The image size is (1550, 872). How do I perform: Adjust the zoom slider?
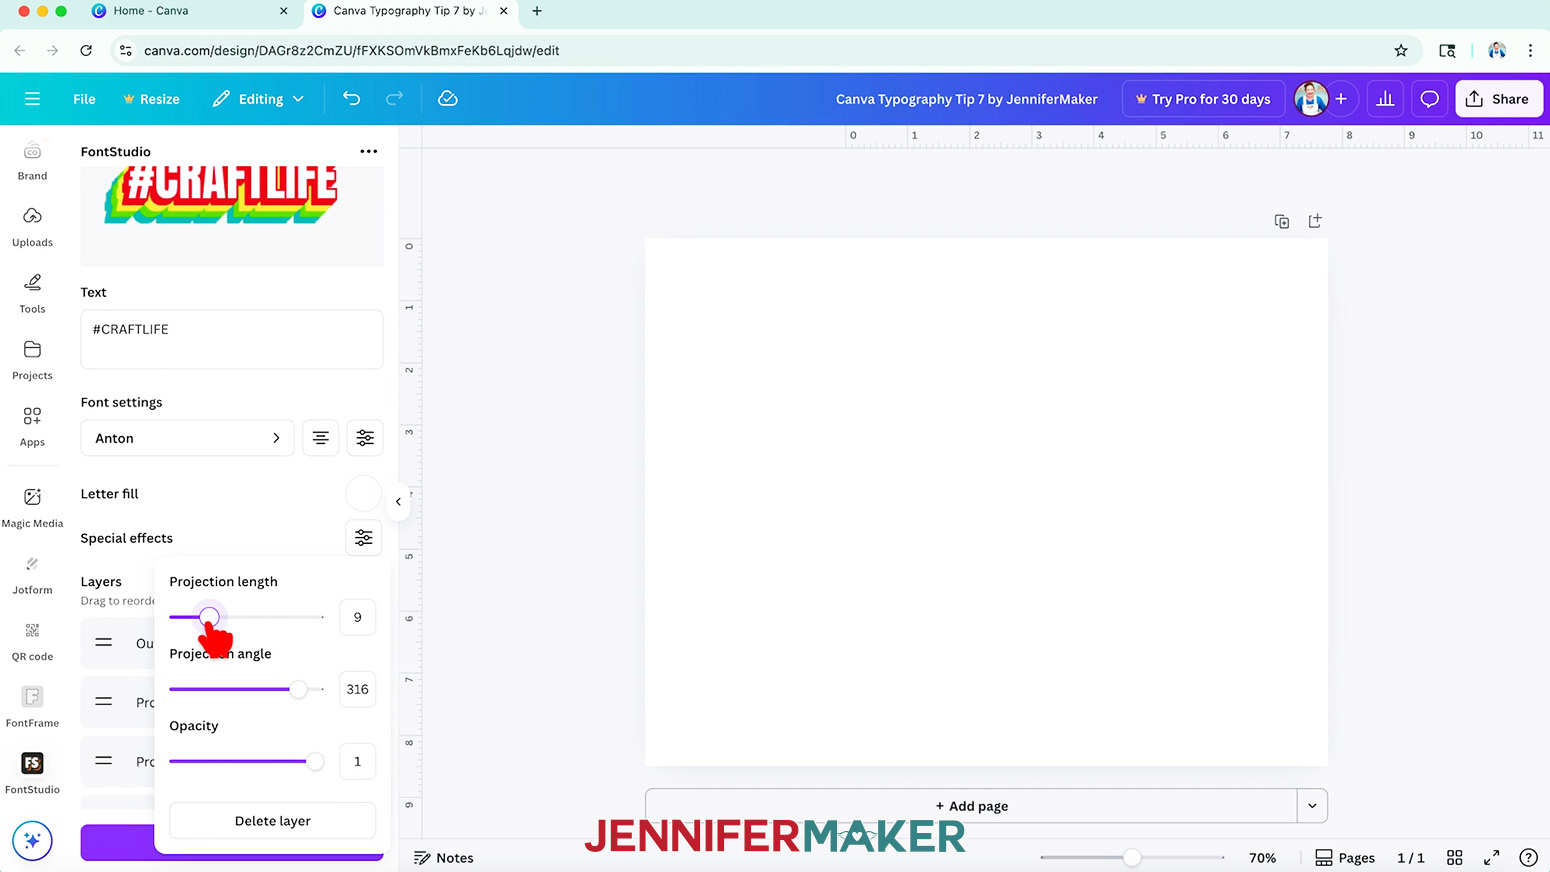(1132, 857)
